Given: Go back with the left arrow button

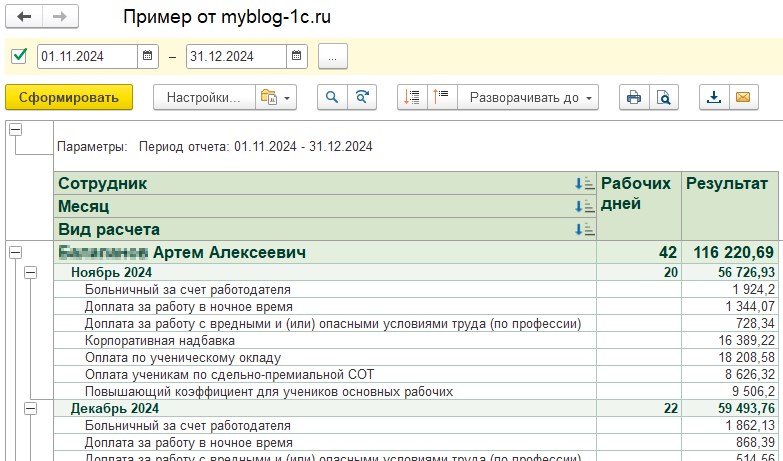Looking at the screenshot, I should (x=24, y=16).
